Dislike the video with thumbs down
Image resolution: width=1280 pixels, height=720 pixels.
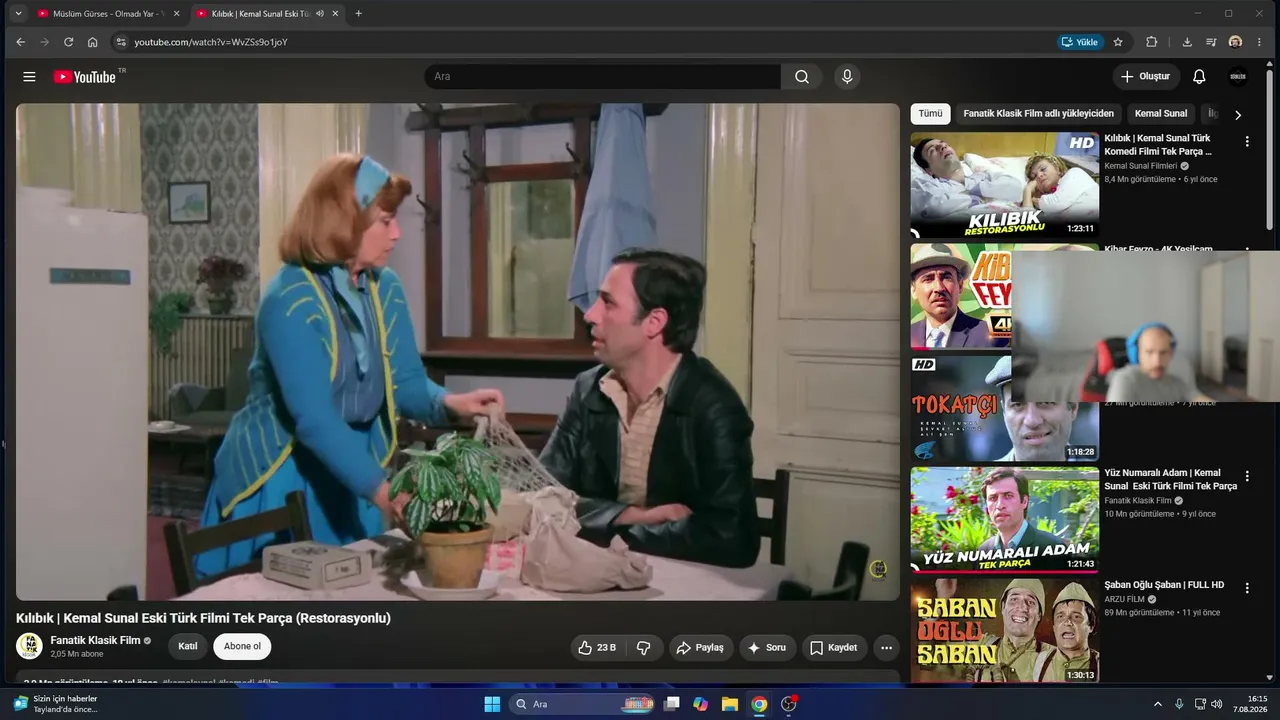pos(644,648)
